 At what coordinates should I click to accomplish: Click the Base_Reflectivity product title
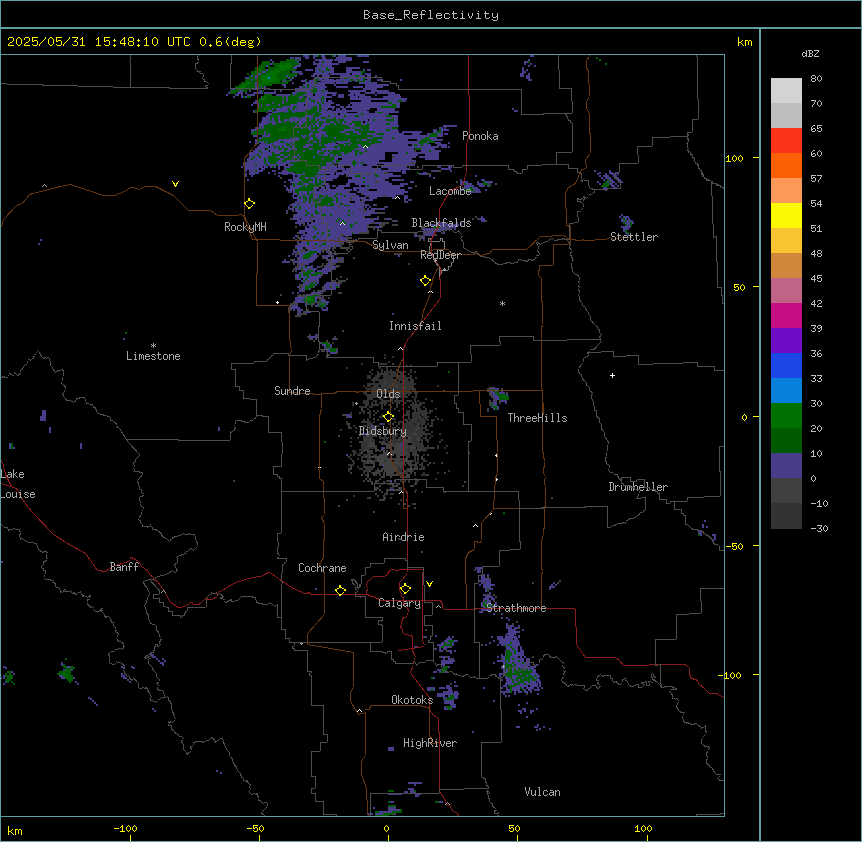coord(431,15)
